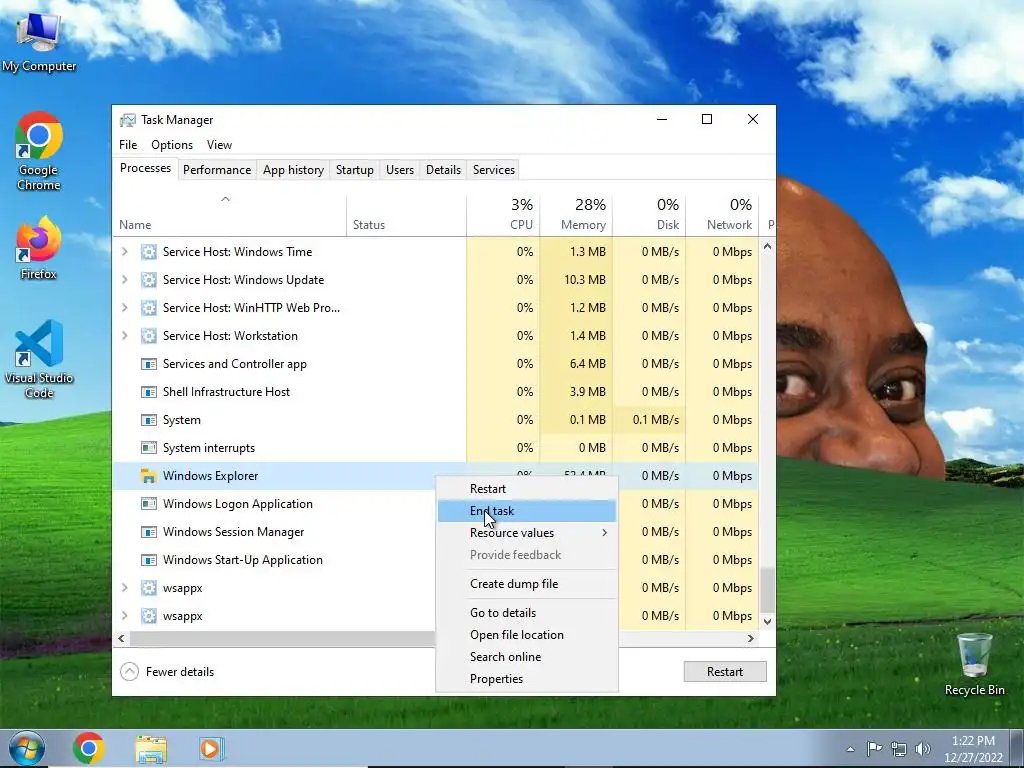Open the View menu in Task Manager
The height and width of the screenshot is (768, 1024).
219,145
